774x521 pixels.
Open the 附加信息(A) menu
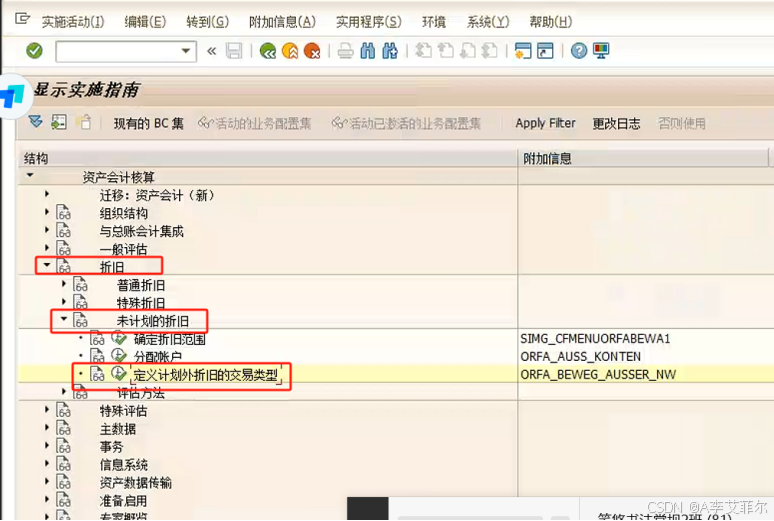282,22
